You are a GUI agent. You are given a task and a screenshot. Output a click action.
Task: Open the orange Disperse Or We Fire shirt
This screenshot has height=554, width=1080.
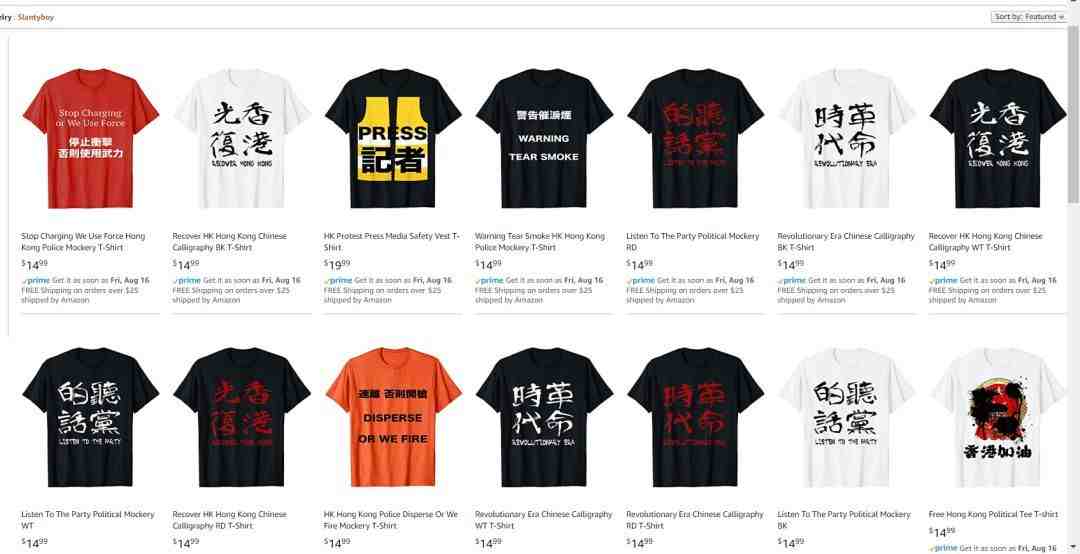(x=393, y=417)
